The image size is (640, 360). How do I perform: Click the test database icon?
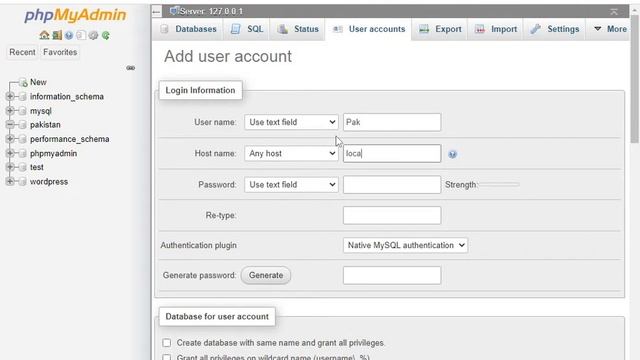[23, 167]
